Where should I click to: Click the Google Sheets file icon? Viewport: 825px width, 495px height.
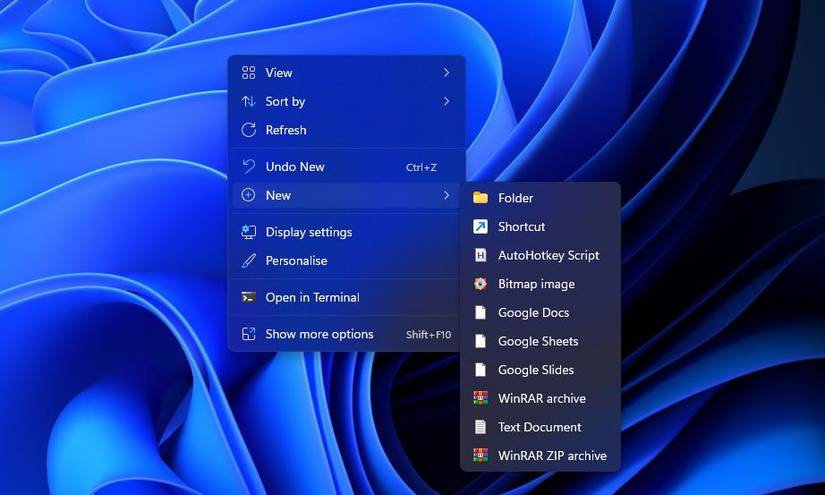tap(480, 341)
